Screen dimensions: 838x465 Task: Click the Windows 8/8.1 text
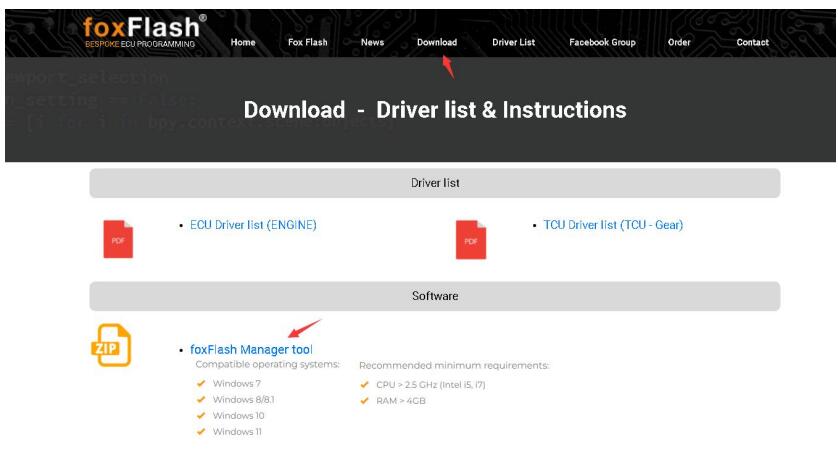click(x=243, y=399)
